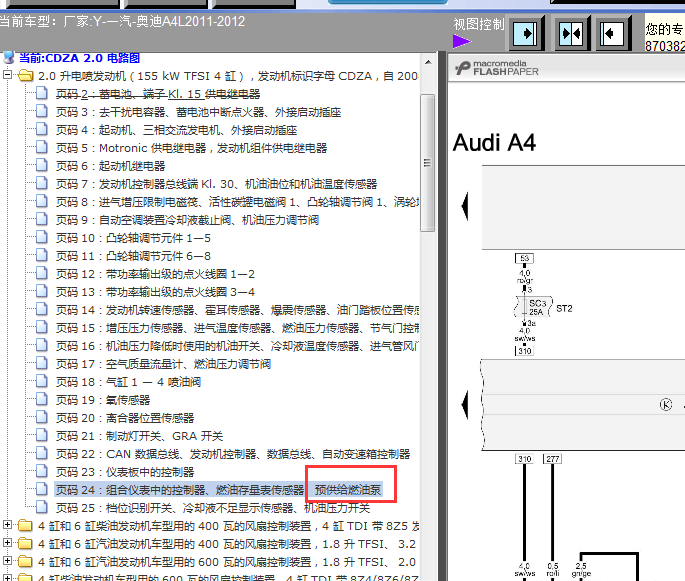Image resolution: width=685 pixels, height=581 pixels.
Task: Click the tree scrollbar up arrow
Action: (x=428, y=62)
